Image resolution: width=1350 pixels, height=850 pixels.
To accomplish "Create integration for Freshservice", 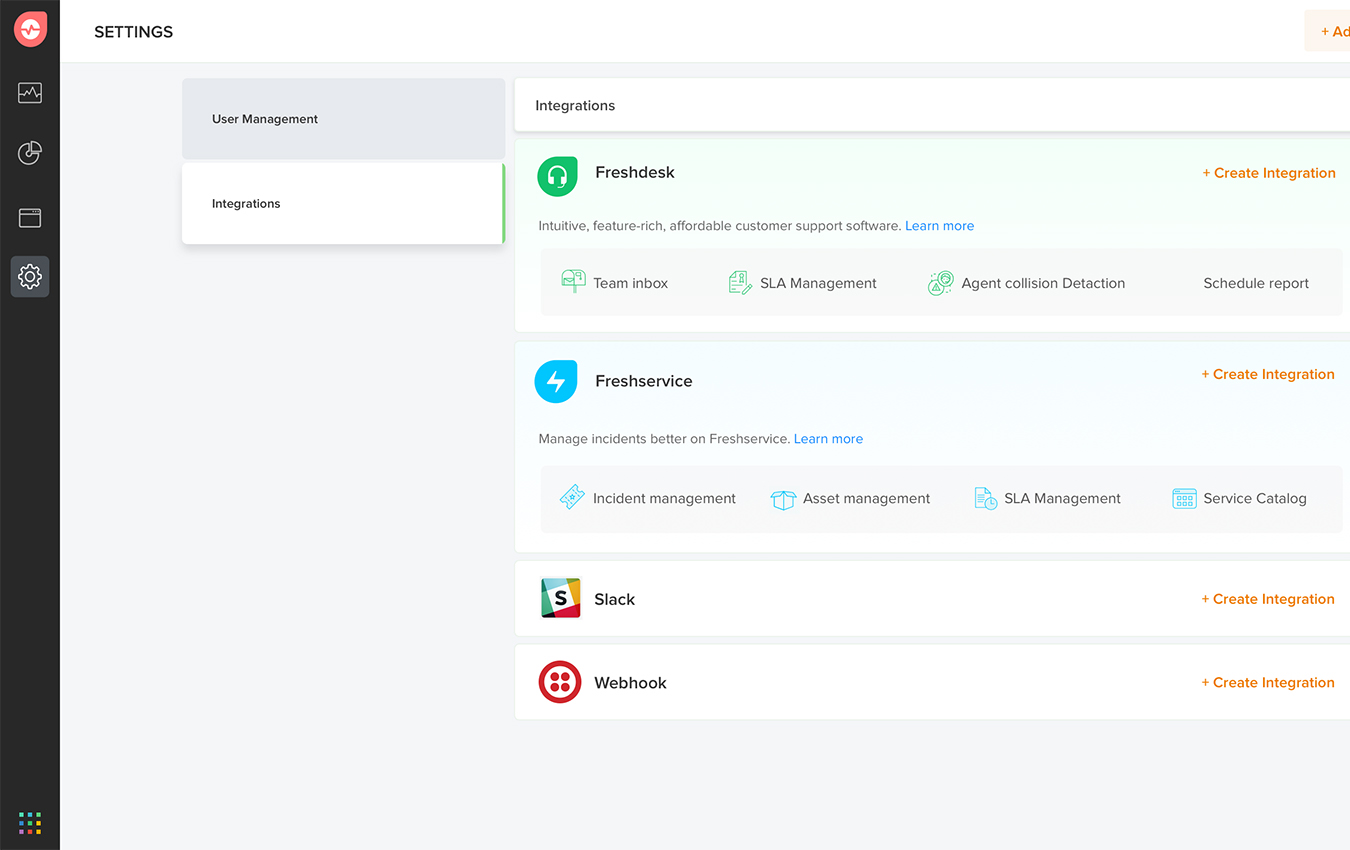I will [1268, 374].
